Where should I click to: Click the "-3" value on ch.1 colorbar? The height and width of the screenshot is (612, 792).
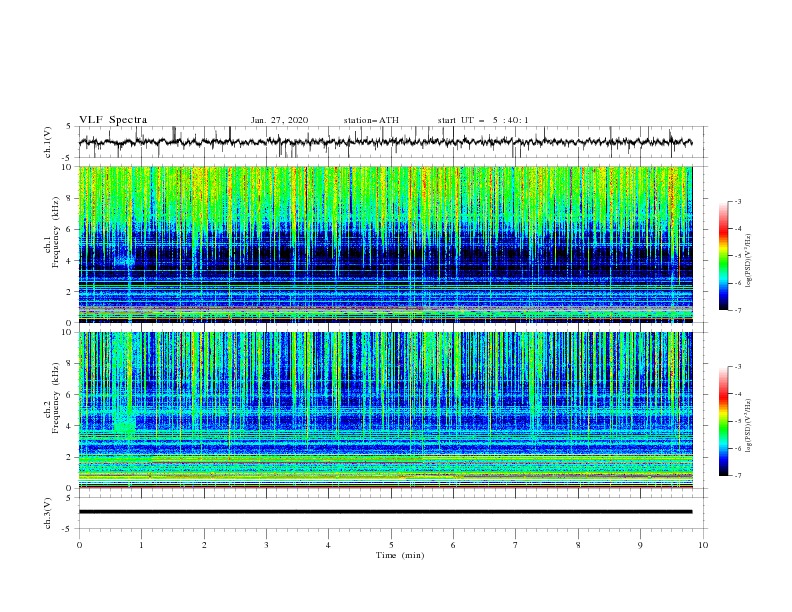click(738, 201)
